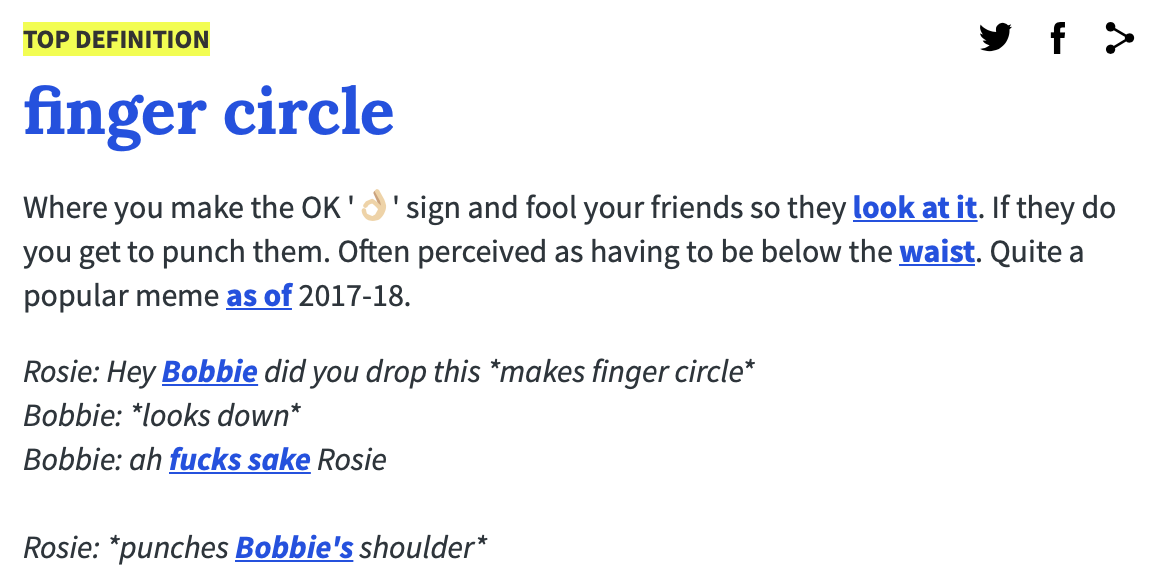Open the 'Bobbie' link in example
This screenshot has width=1172, height=586.
210,371
